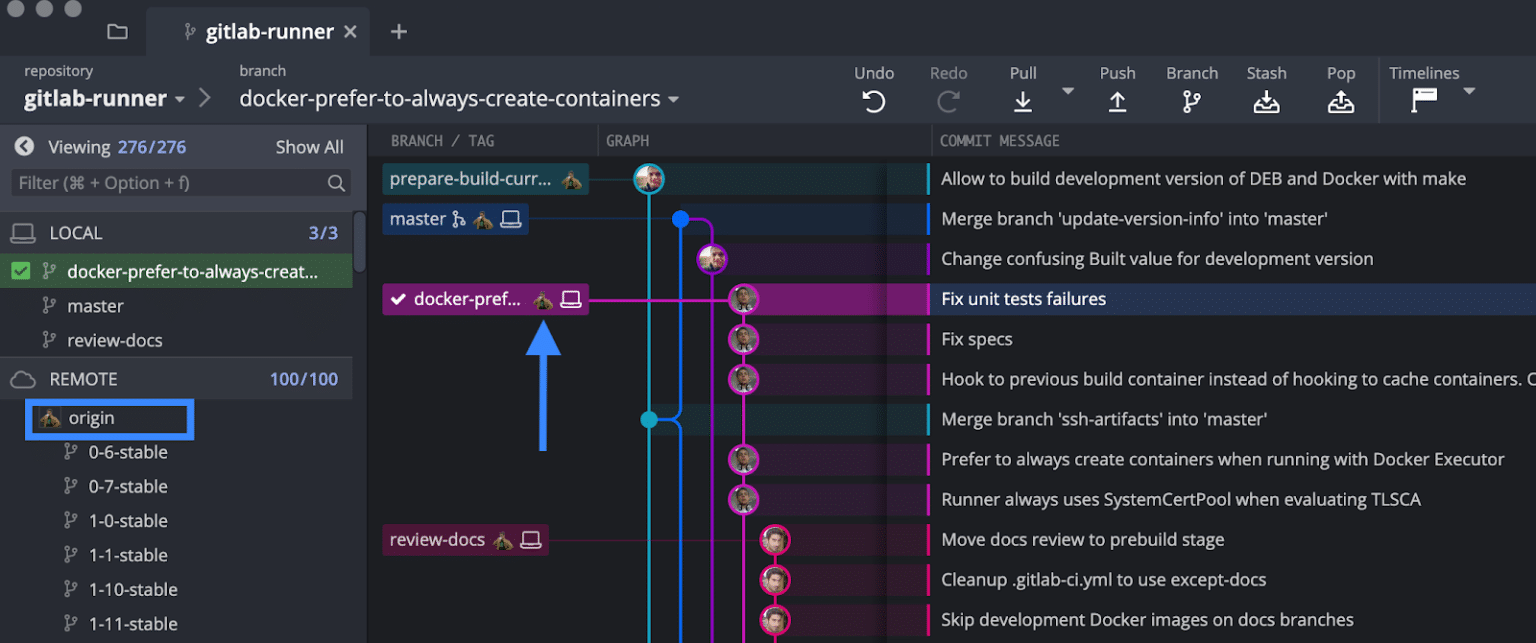This screenshot has width=1536, height=643.
Task: Collapse the left panel with the chevron
Action: 23,146
